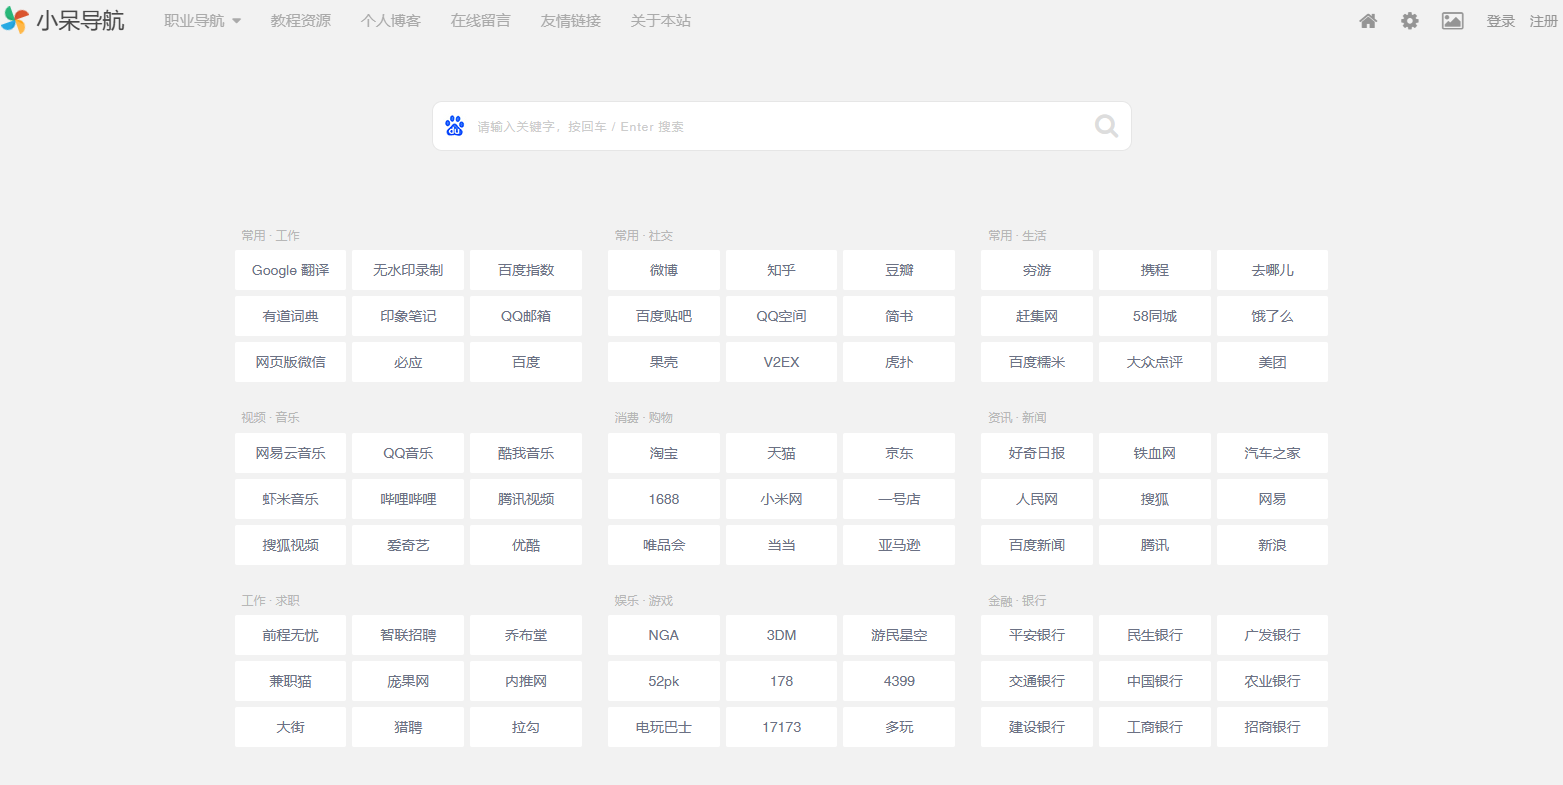The height and width of the screenshot is (785, 1563).
Task: Open the 网易云音乐 tile
Action: click(x=290, y=453)
